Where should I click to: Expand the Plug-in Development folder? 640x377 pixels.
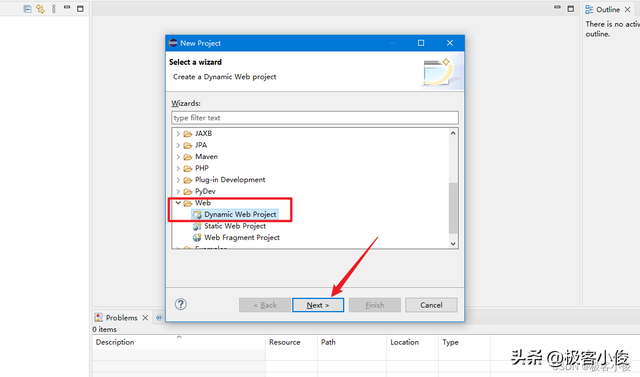tap(178, 180)
